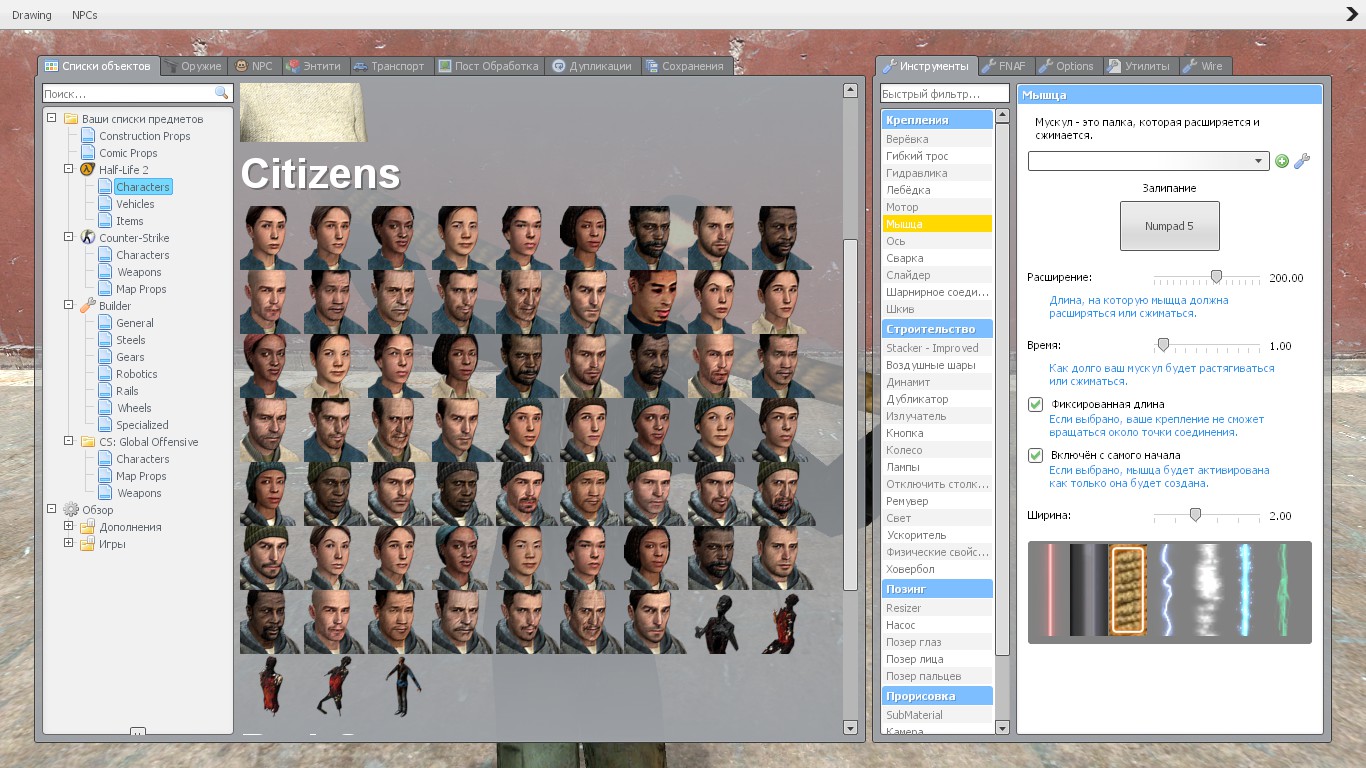Screen dimensions: 1366x768
Task: Open the Сохранения tab
Action: tap(686, 66)
